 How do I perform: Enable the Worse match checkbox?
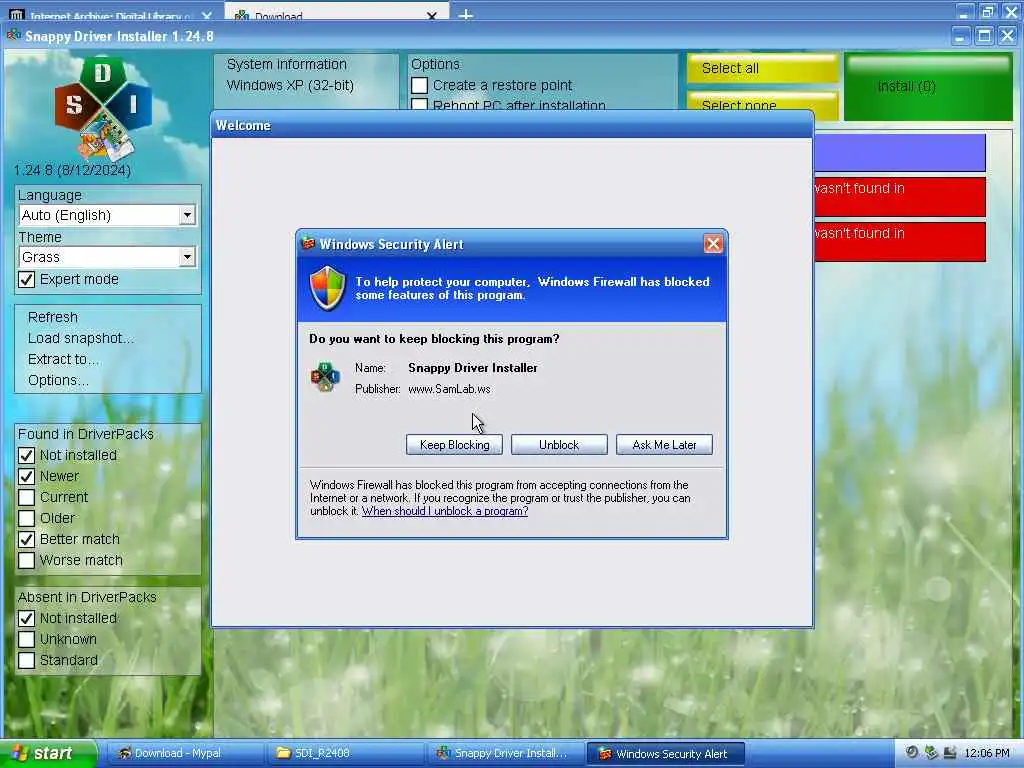coord(27,560)
